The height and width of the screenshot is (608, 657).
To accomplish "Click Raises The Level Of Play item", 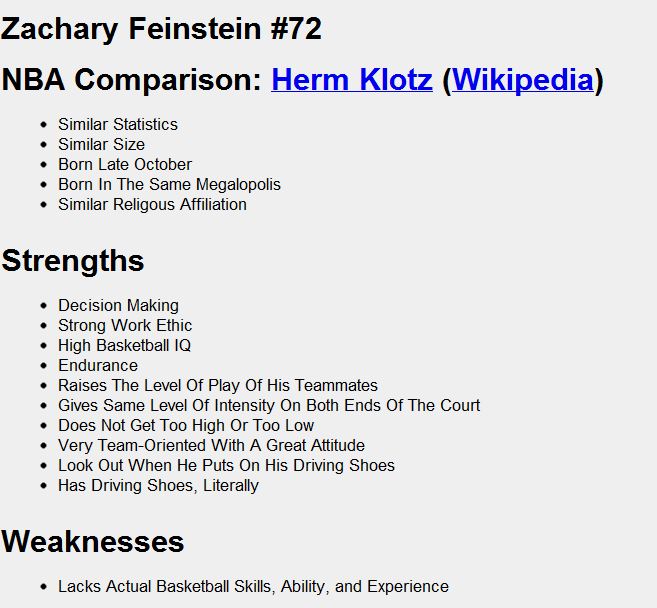I will [218, 385].
